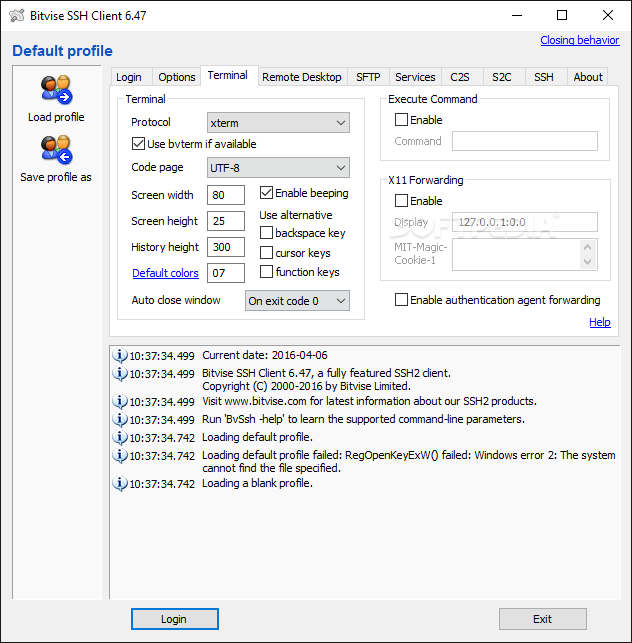Select the Terminal tab
The image size is (632, 643).
tap(228, 75)
